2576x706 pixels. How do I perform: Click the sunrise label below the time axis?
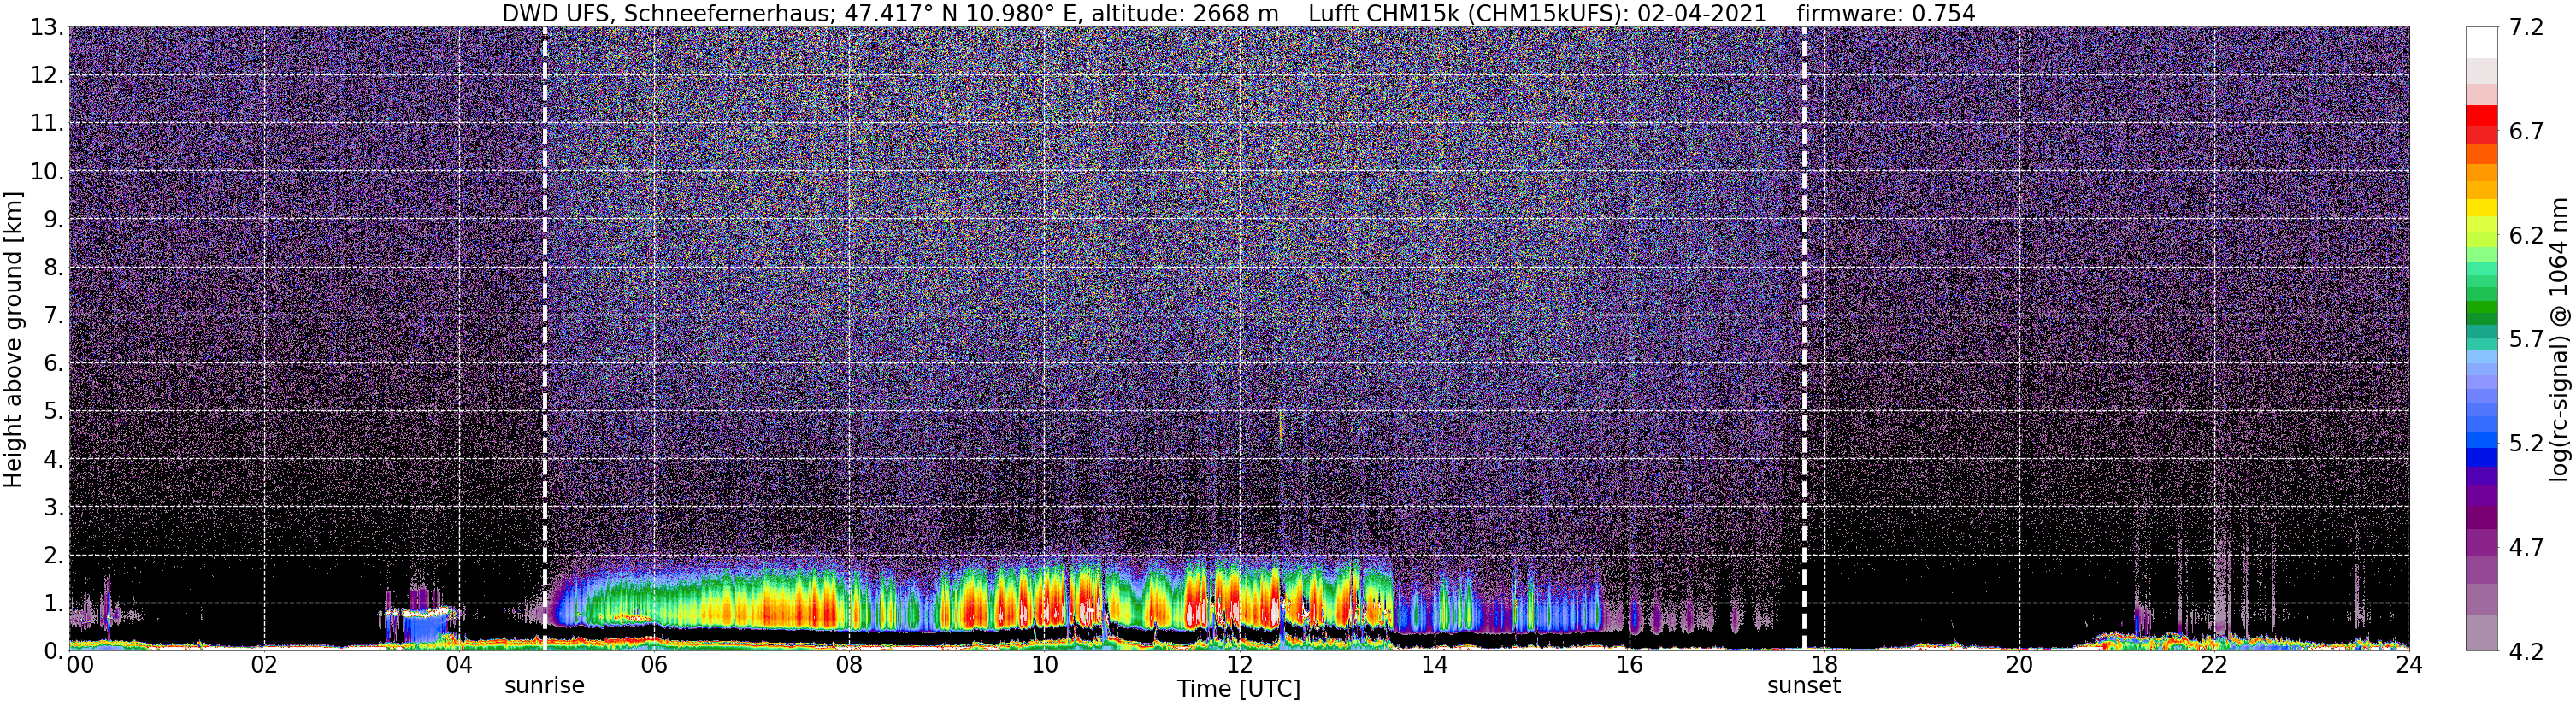544,686
